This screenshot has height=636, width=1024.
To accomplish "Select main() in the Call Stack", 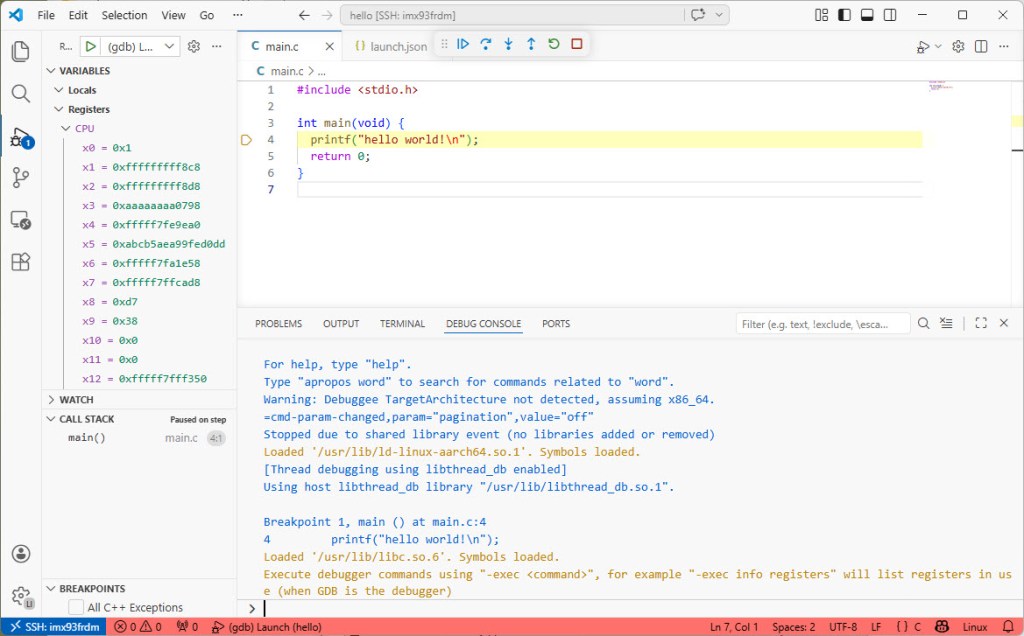I will pos(87,437).
